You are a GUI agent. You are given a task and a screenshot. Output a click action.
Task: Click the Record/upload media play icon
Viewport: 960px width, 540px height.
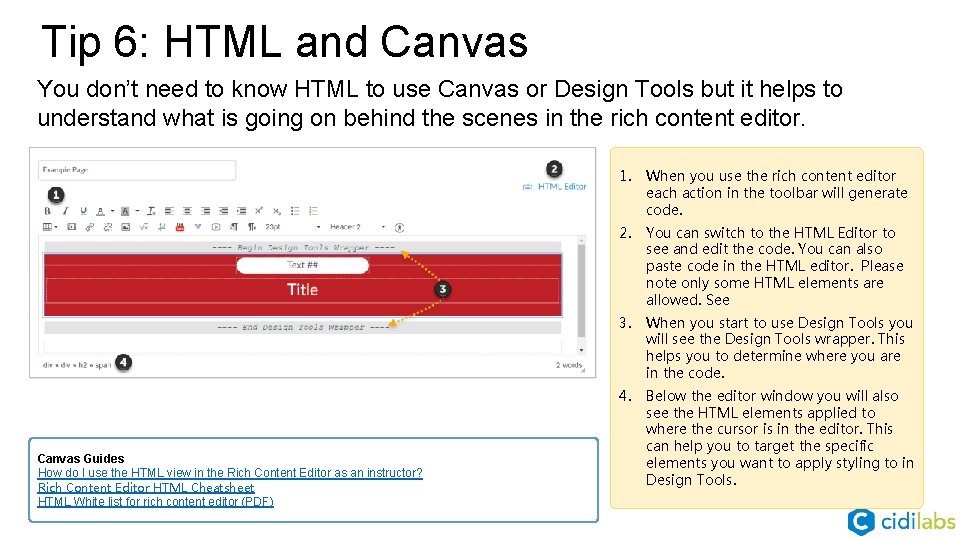click(216, 227)
